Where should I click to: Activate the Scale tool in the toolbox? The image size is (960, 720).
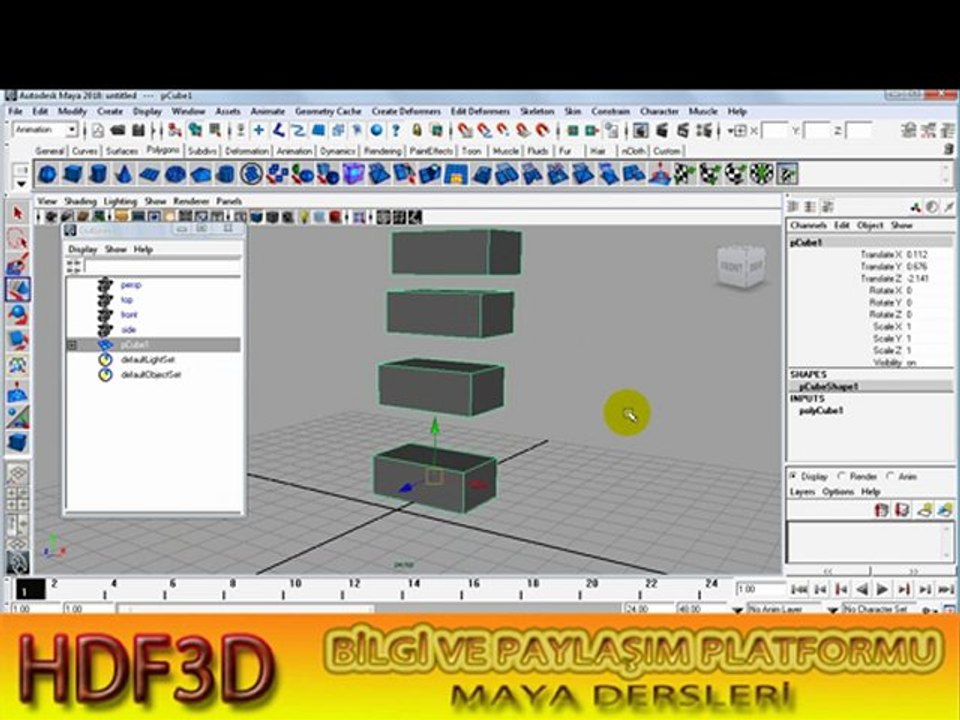coord(17,341)
